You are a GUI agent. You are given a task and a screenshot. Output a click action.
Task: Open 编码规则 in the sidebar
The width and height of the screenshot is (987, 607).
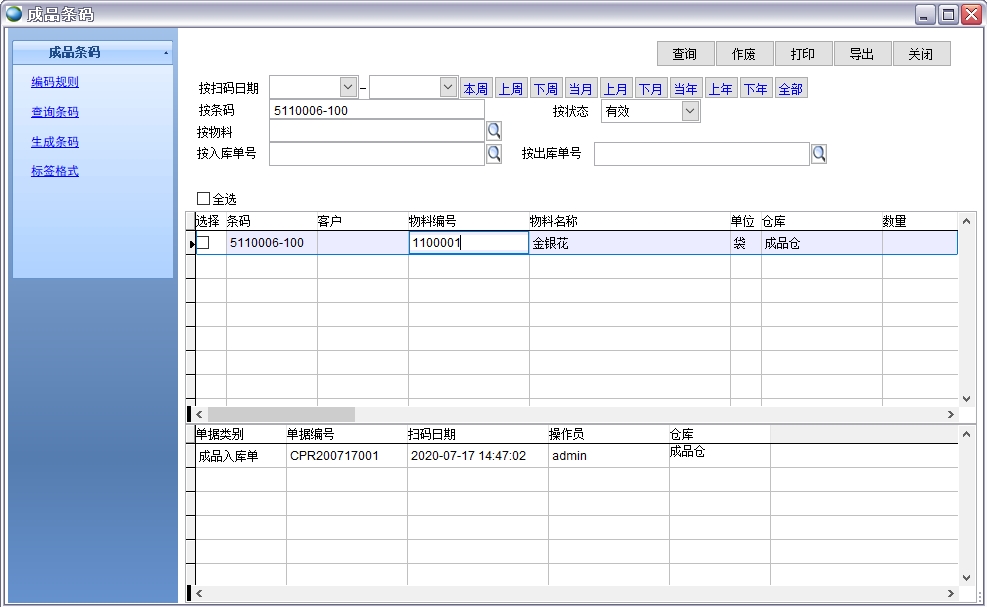coord(55,82)
